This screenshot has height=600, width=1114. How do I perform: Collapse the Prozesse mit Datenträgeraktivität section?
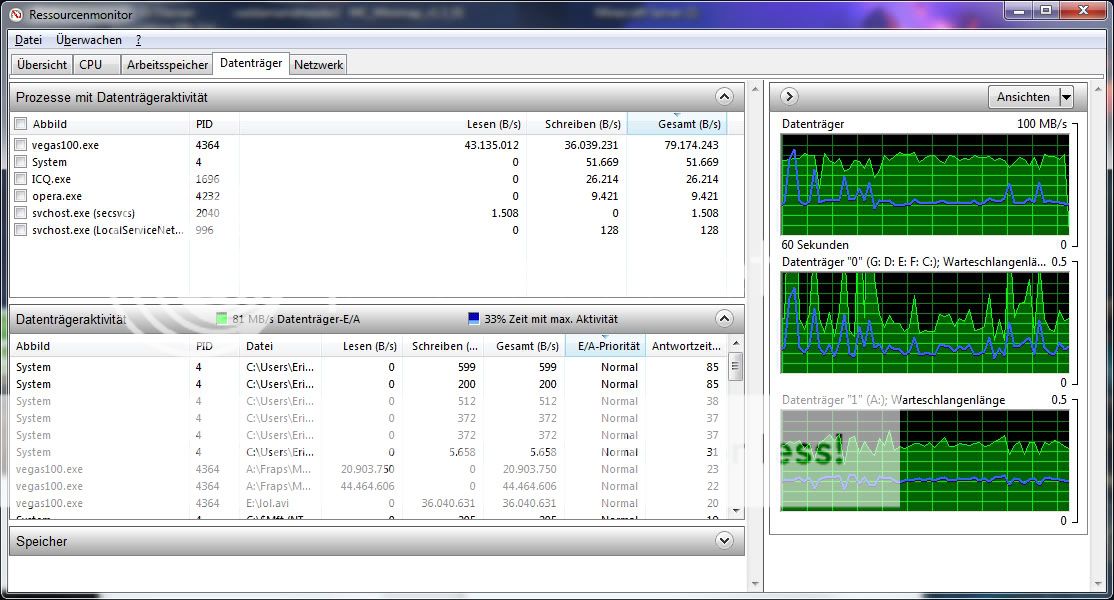(725, 97)
